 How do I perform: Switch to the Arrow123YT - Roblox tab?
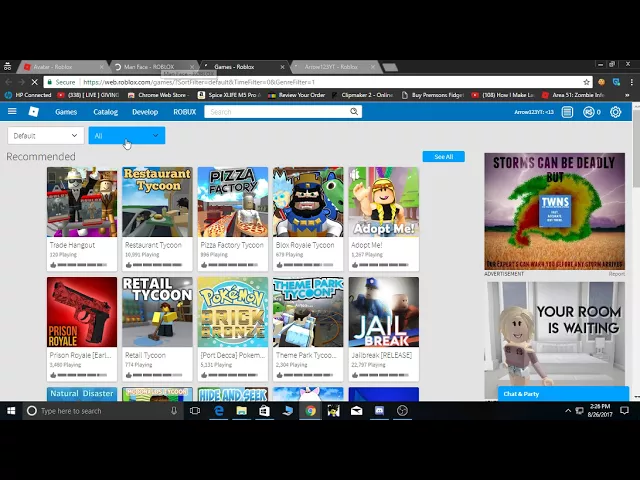(333, 67)
